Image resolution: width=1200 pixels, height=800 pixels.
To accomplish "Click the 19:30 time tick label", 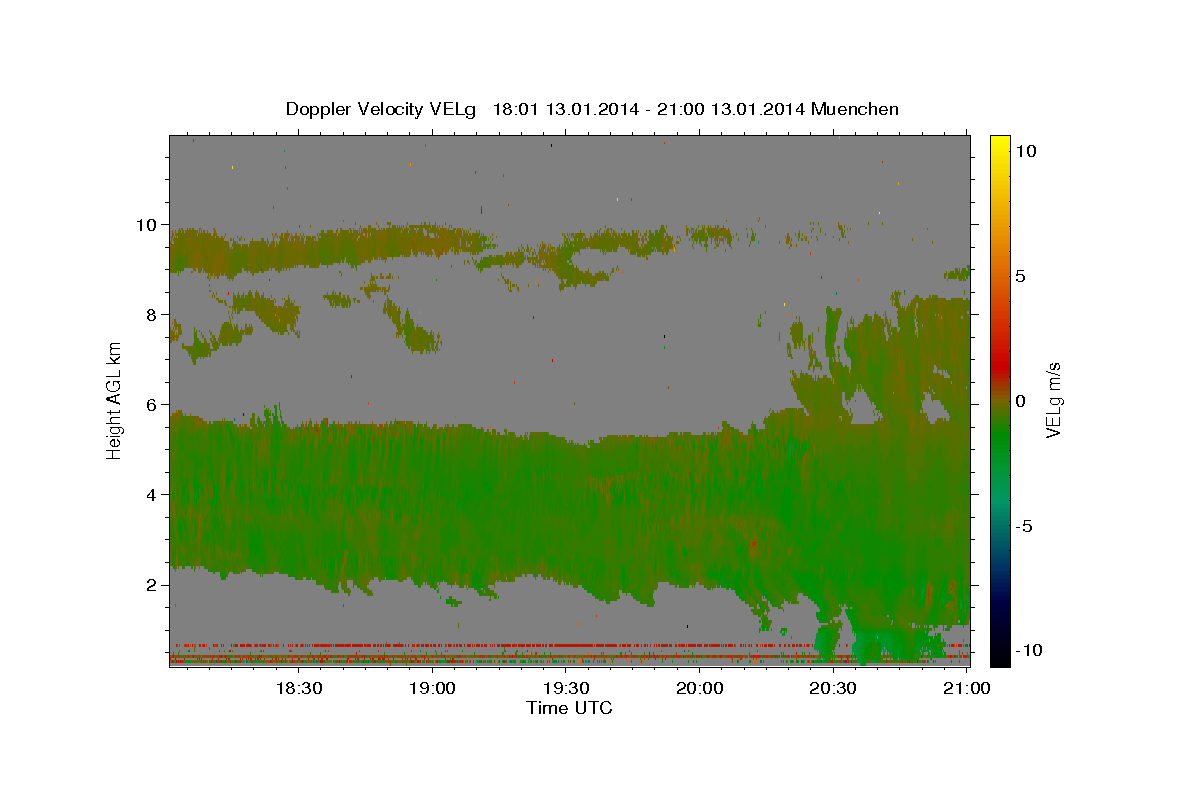I will [x=566, y=688].
